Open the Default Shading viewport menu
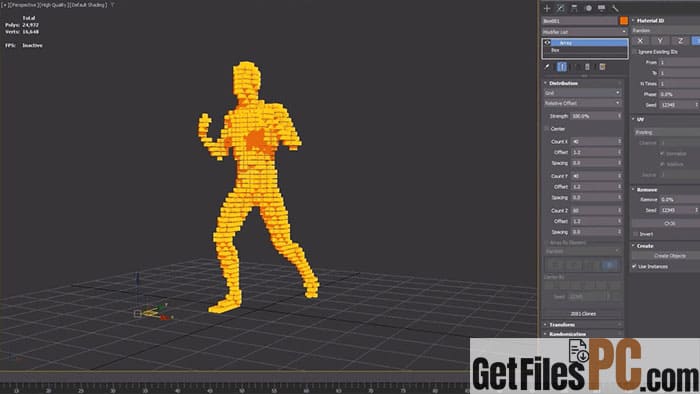700x394 pixels. coord(88,5)
